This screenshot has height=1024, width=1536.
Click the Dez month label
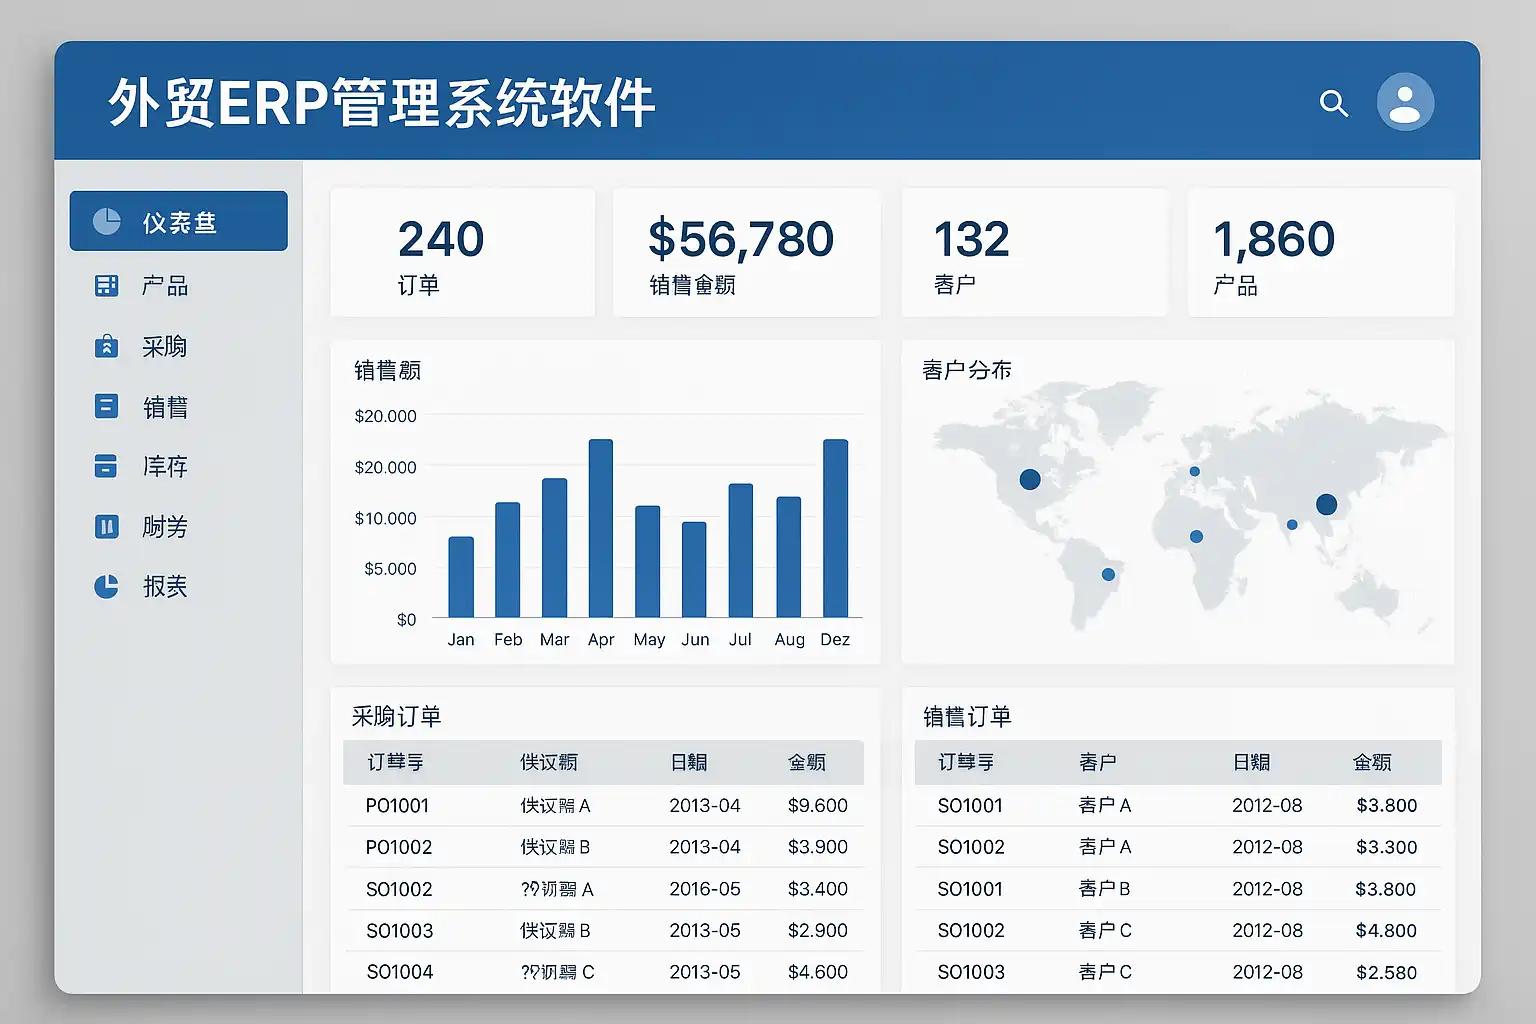coord(835,640)
